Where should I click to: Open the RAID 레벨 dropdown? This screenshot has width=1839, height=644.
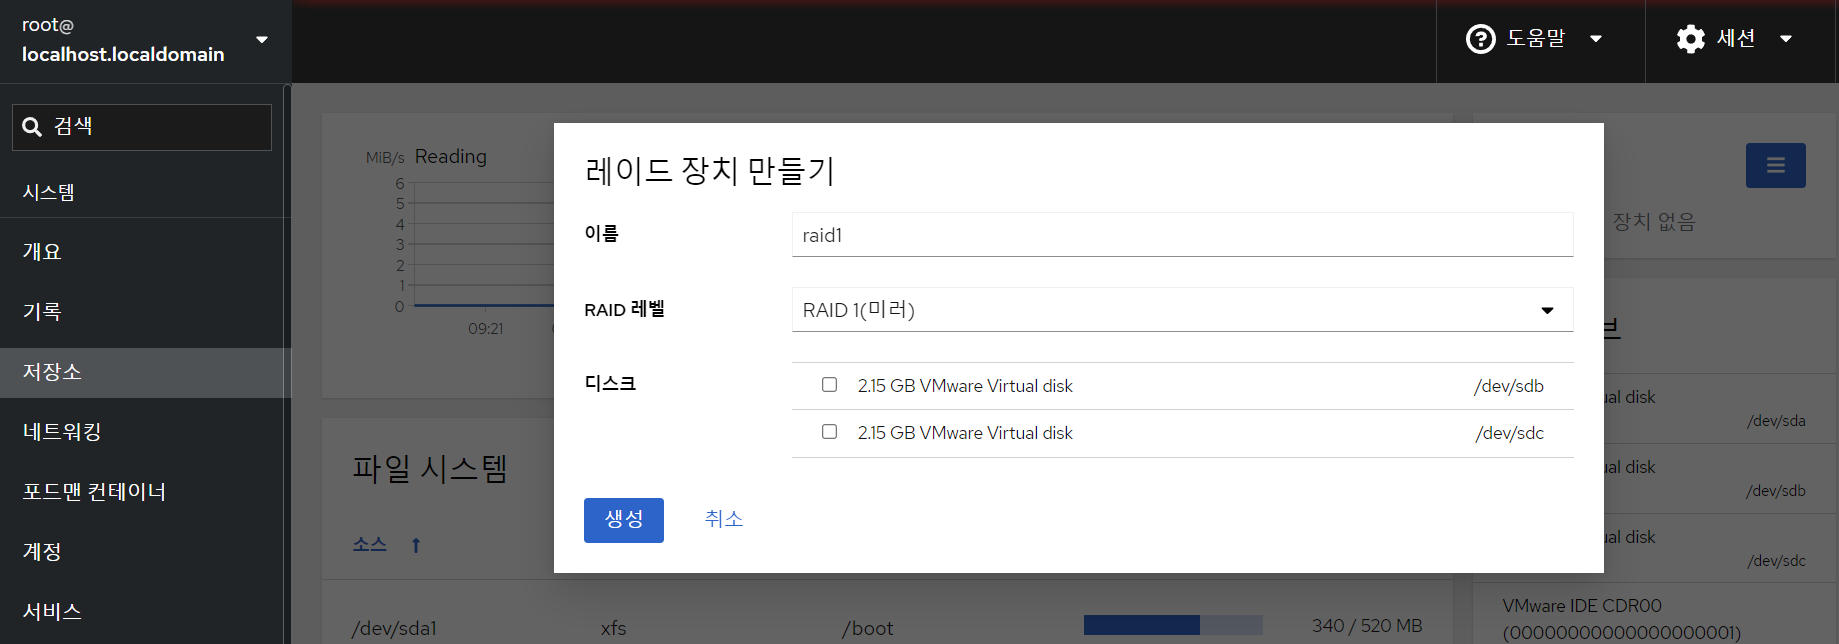point(1182,310)
